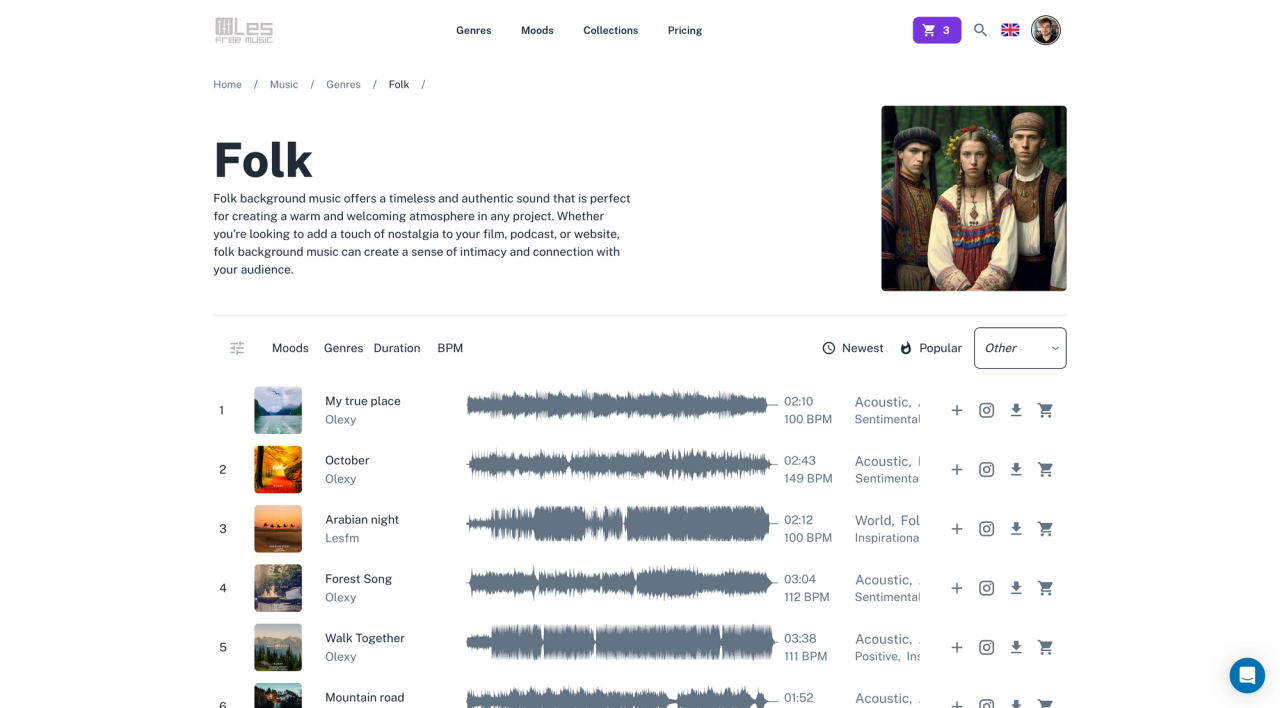Download the track "Walk Together"
This screenshot has width=1280, height=708.
pyautogui.click(x=1016, y=647)
